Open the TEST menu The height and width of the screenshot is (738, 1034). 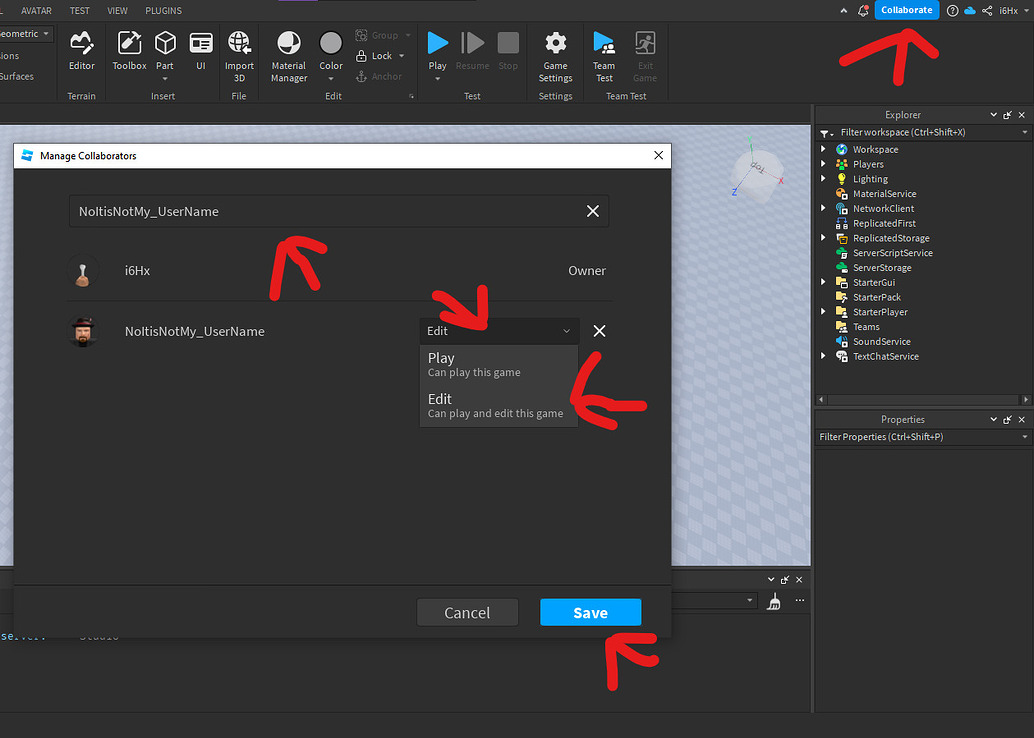point(79,10)
